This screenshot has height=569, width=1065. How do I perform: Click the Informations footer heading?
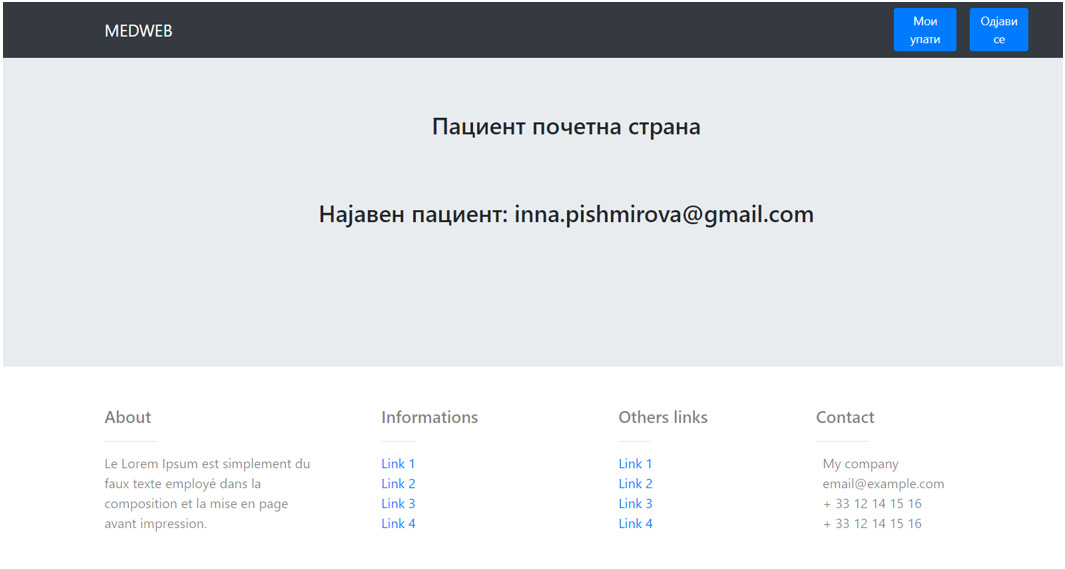pyautogui.click(x=429, y=418)
